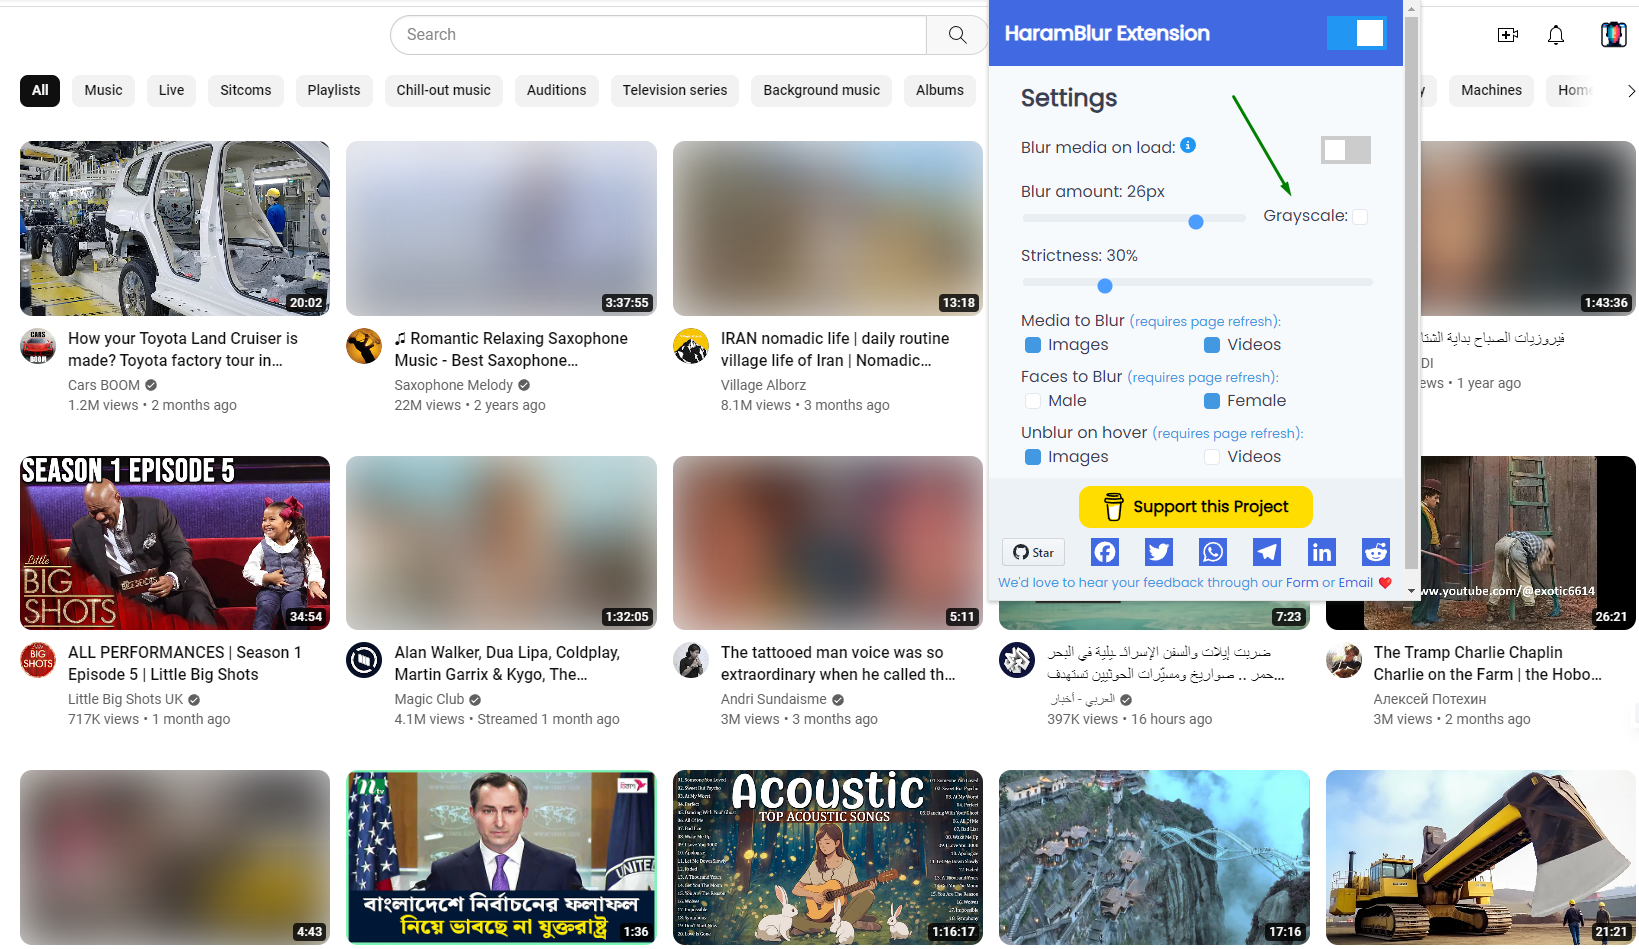Select the Auditions category chip
Image resolution: width=1639 pixels, height=949 pixels.
click(x=557, y=90)
